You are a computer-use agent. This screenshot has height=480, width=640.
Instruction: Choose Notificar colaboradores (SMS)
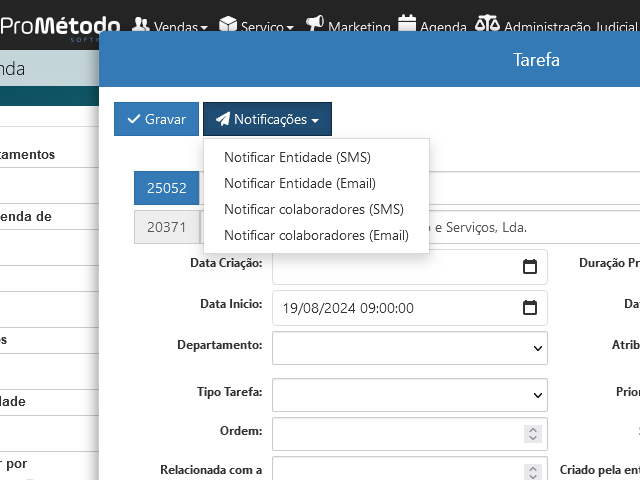click(x=314, y=209)
